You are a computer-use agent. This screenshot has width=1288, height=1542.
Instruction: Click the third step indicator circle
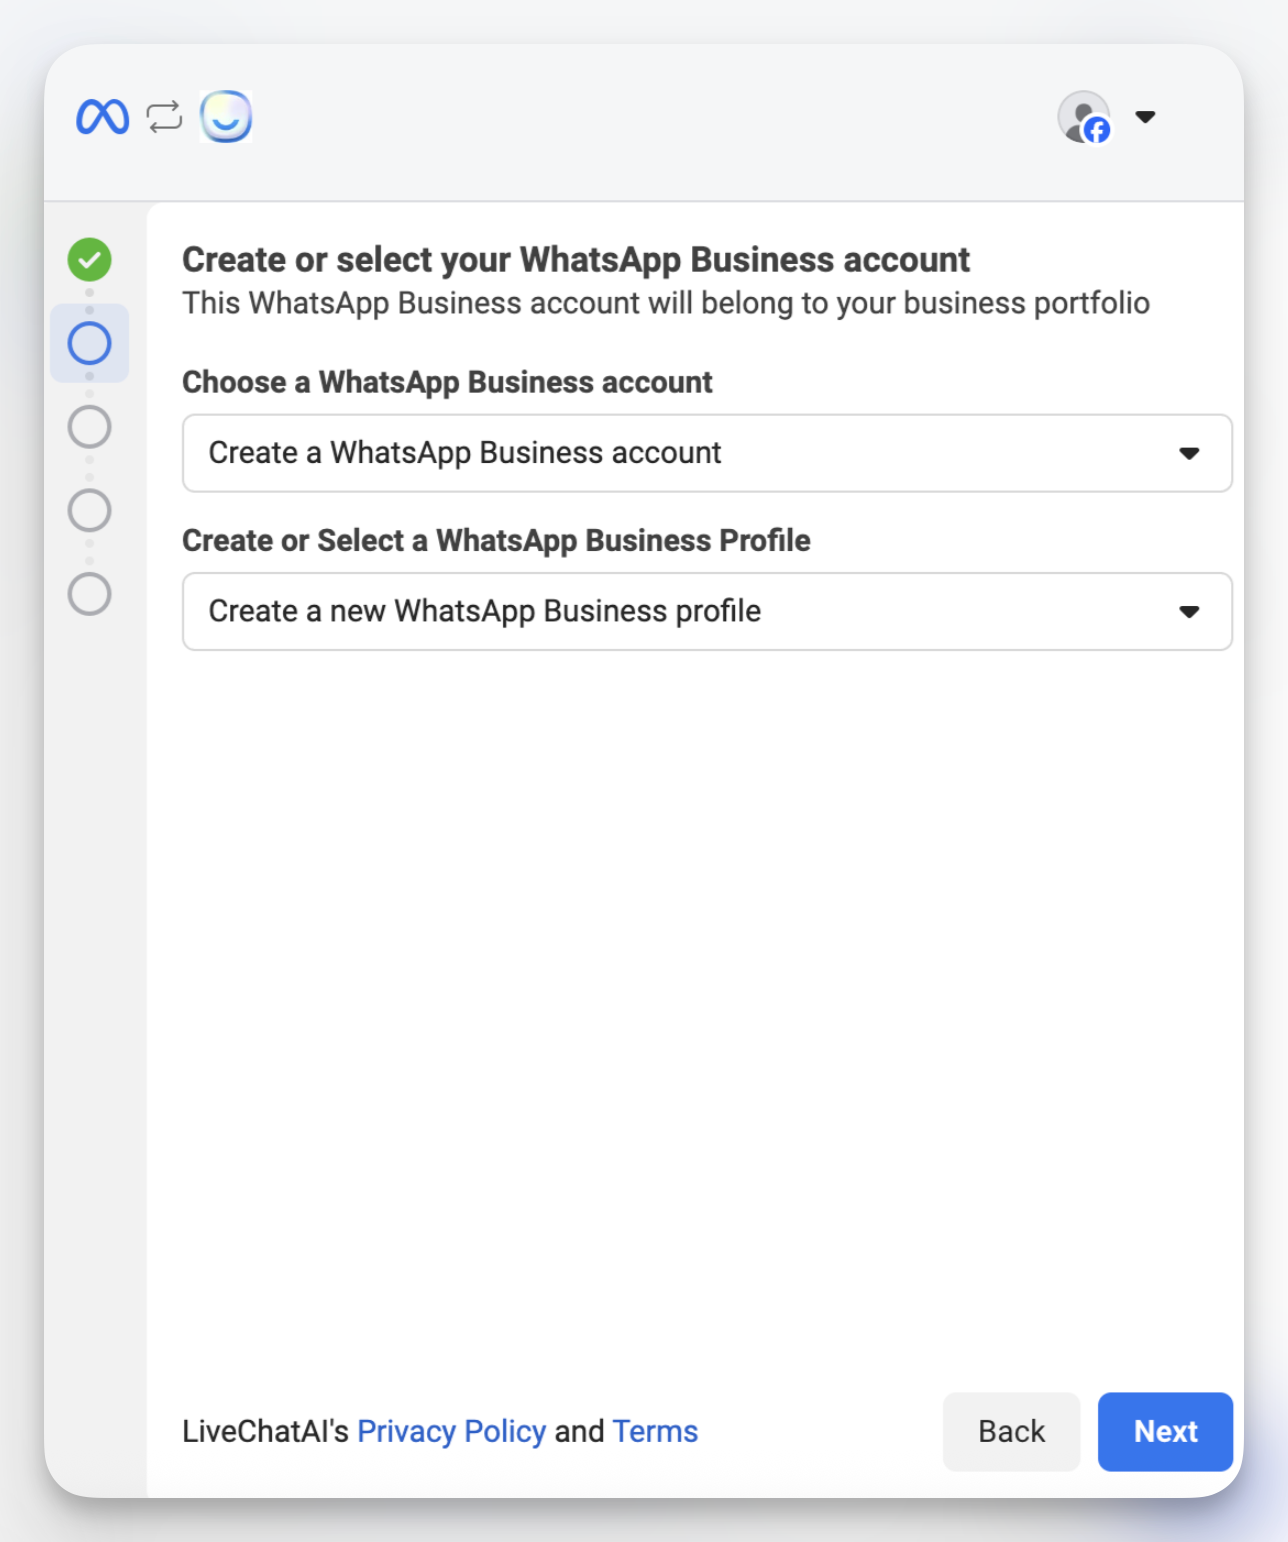91,426
